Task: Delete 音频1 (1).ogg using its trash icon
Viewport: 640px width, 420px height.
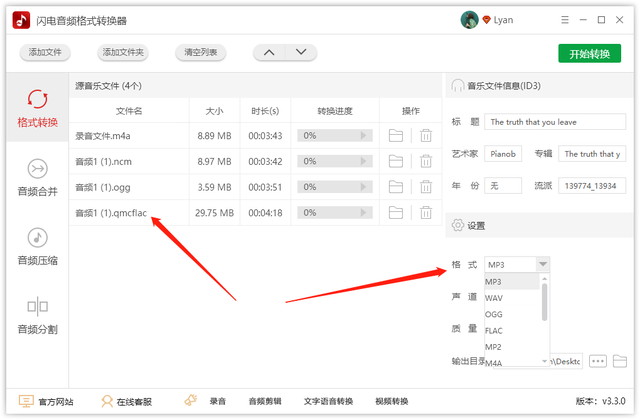Action: [426, 187]
